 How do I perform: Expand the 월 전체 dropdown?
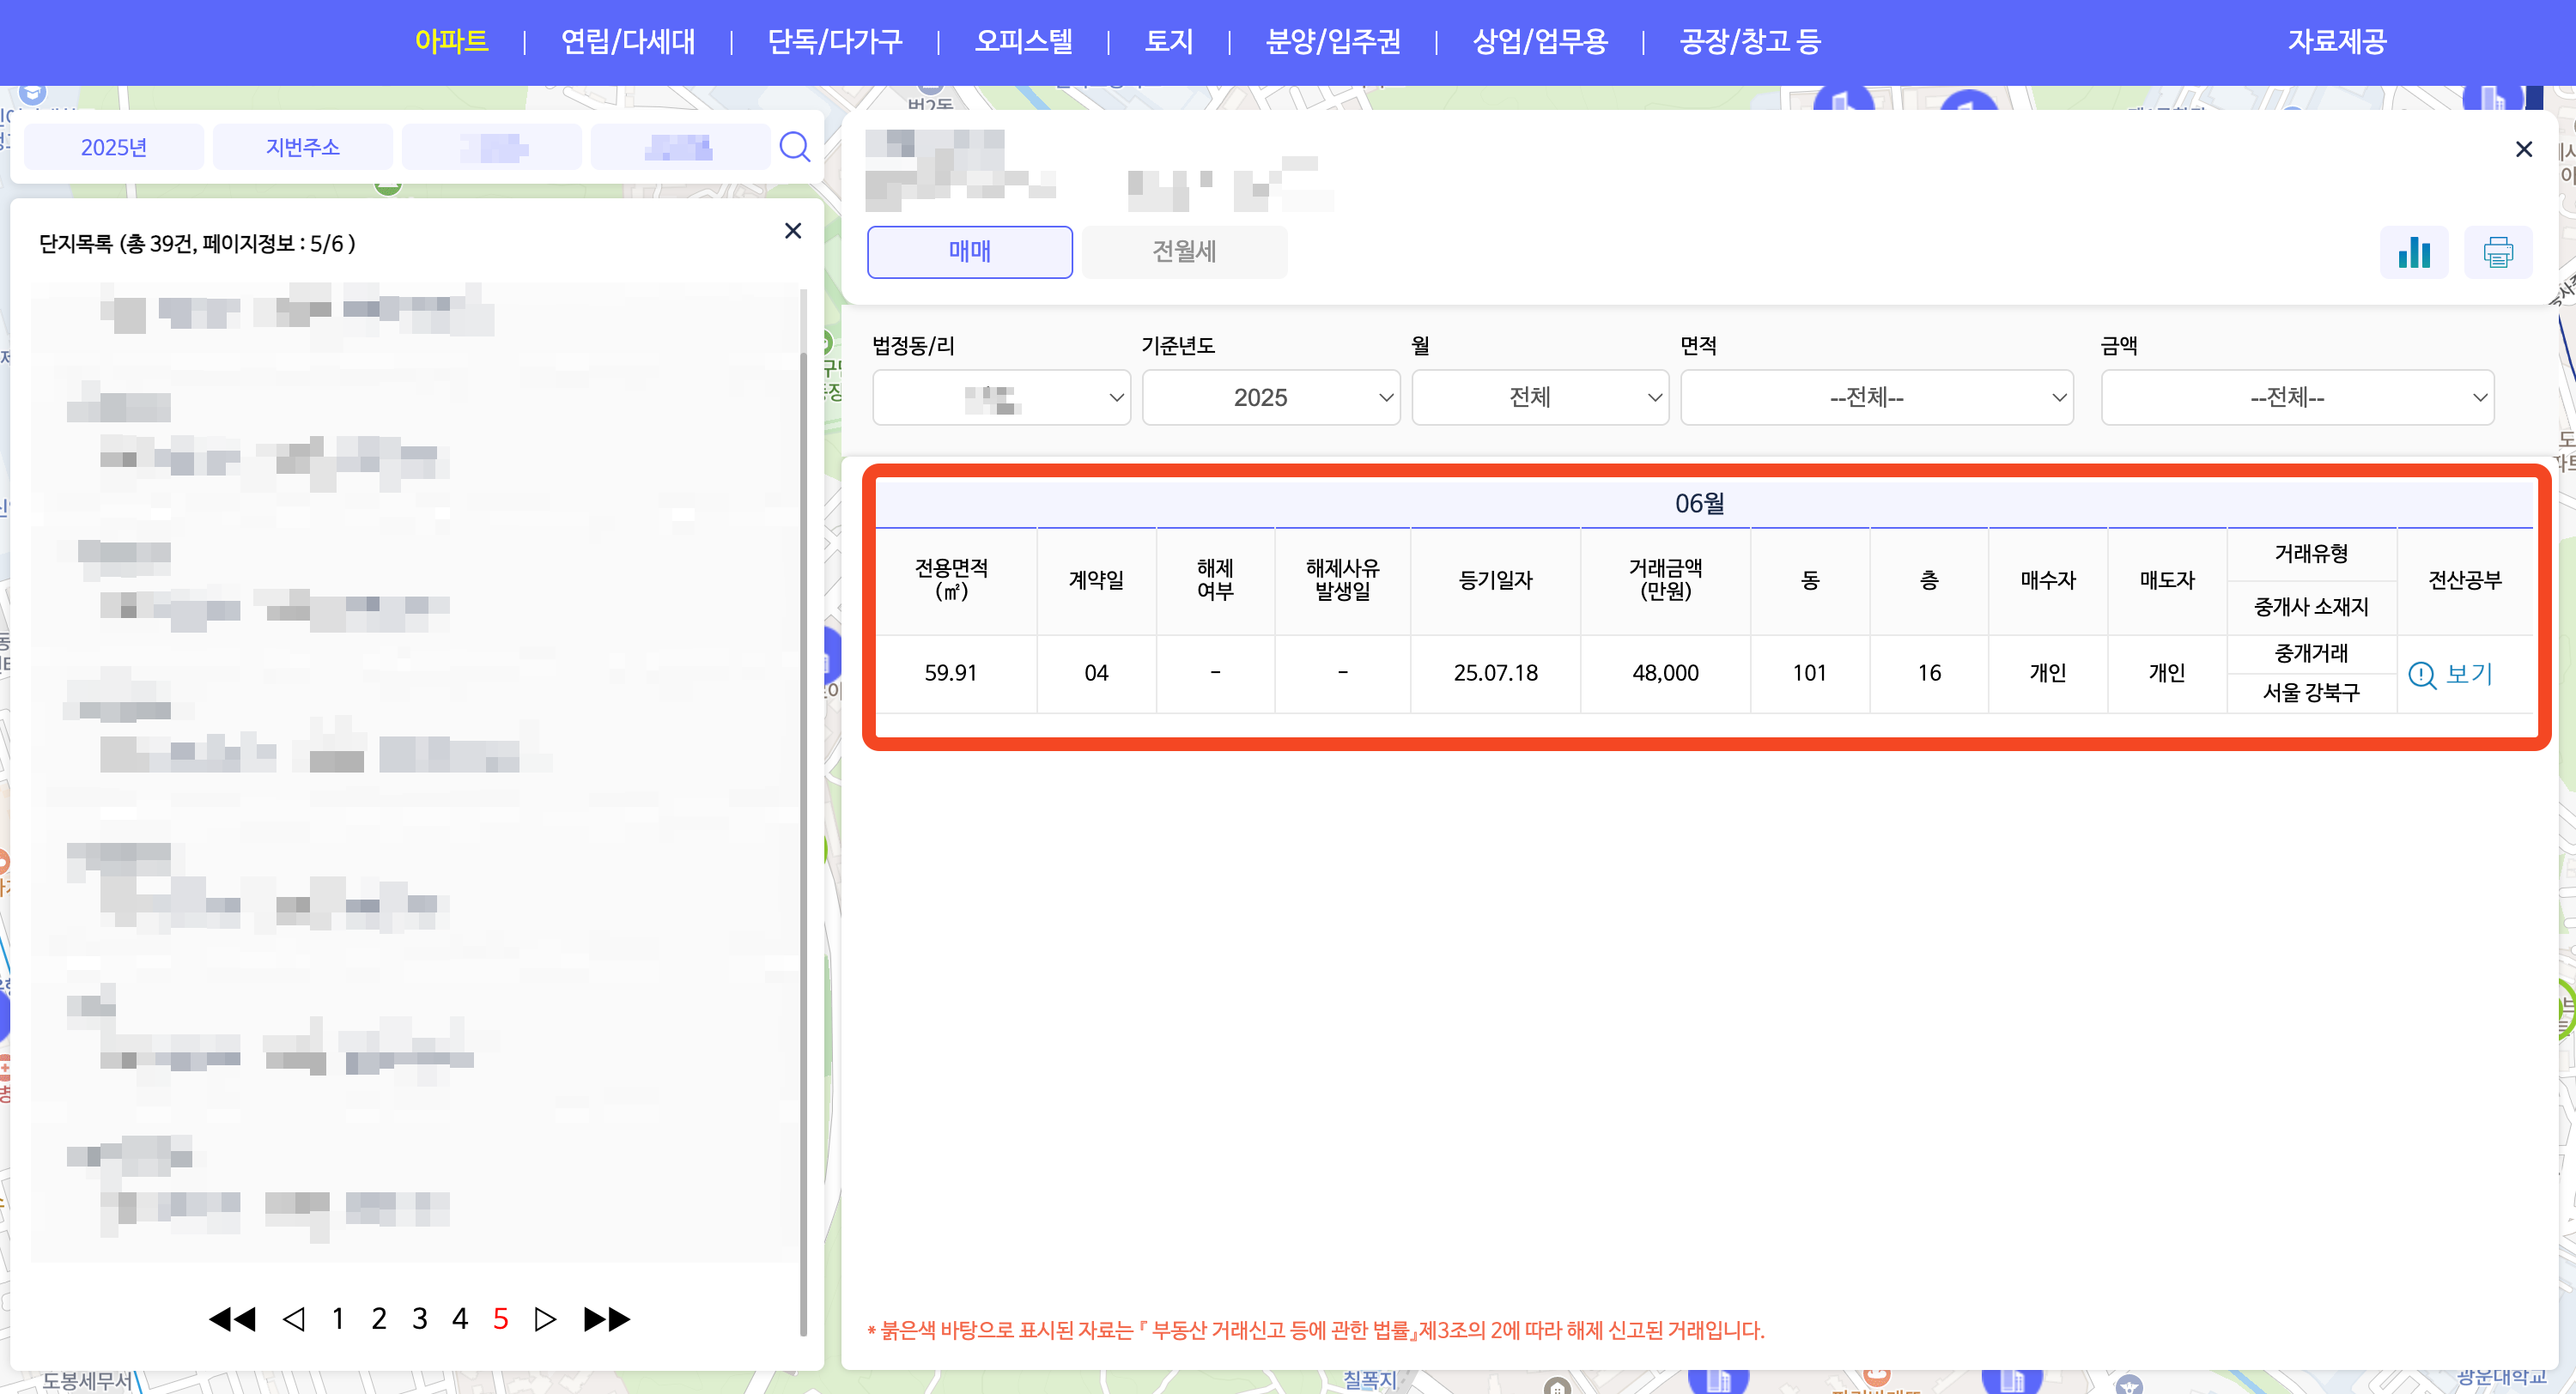click(1539, 398)
